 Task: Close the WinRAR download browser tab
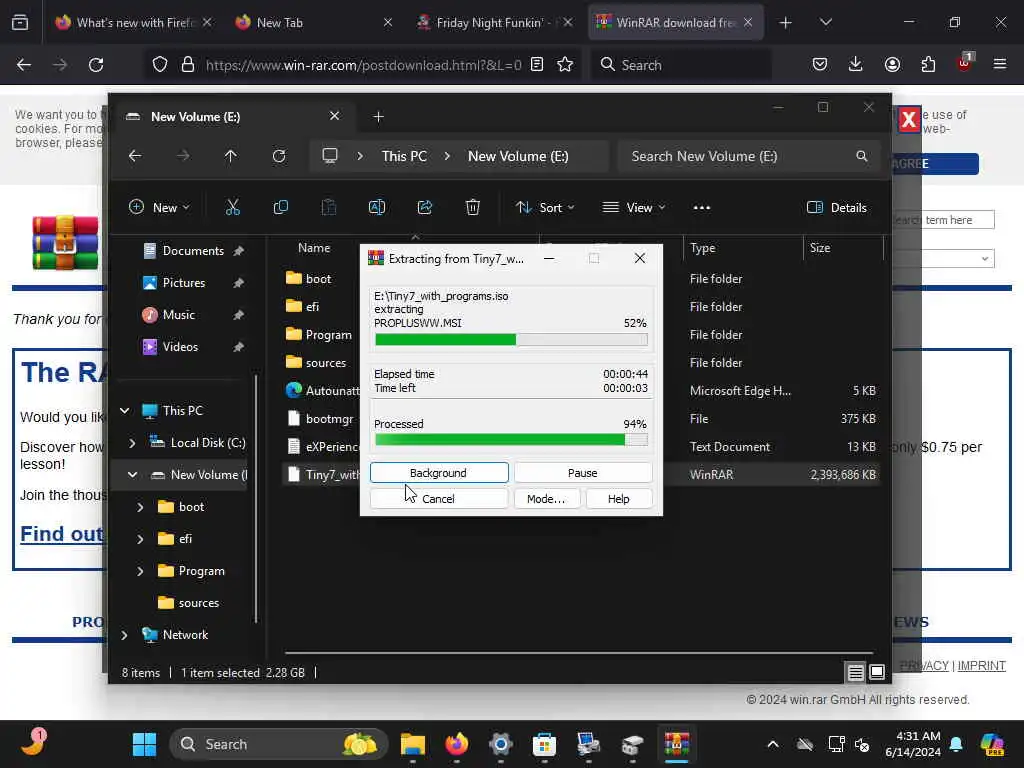coord(748,22)
